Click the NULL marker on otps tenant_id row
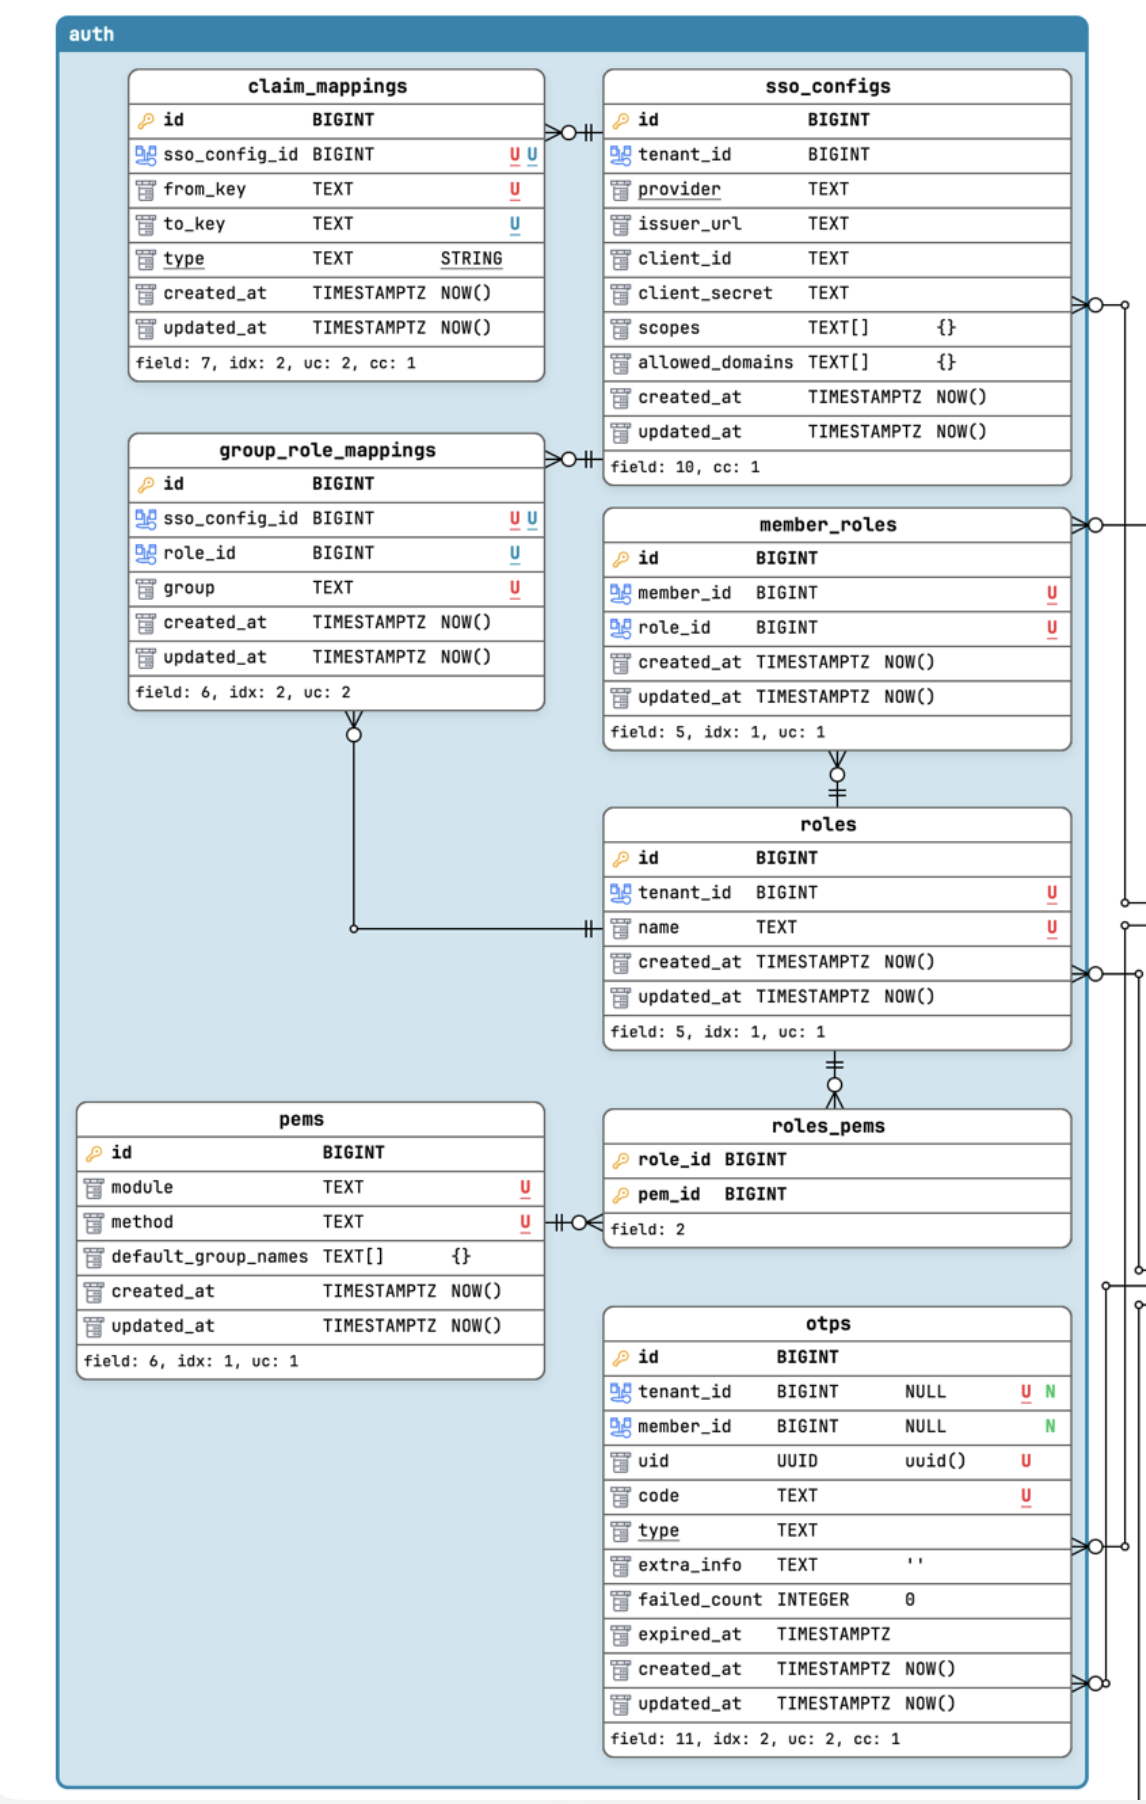The image size is (1146, 1804). click(1050, 1392)
